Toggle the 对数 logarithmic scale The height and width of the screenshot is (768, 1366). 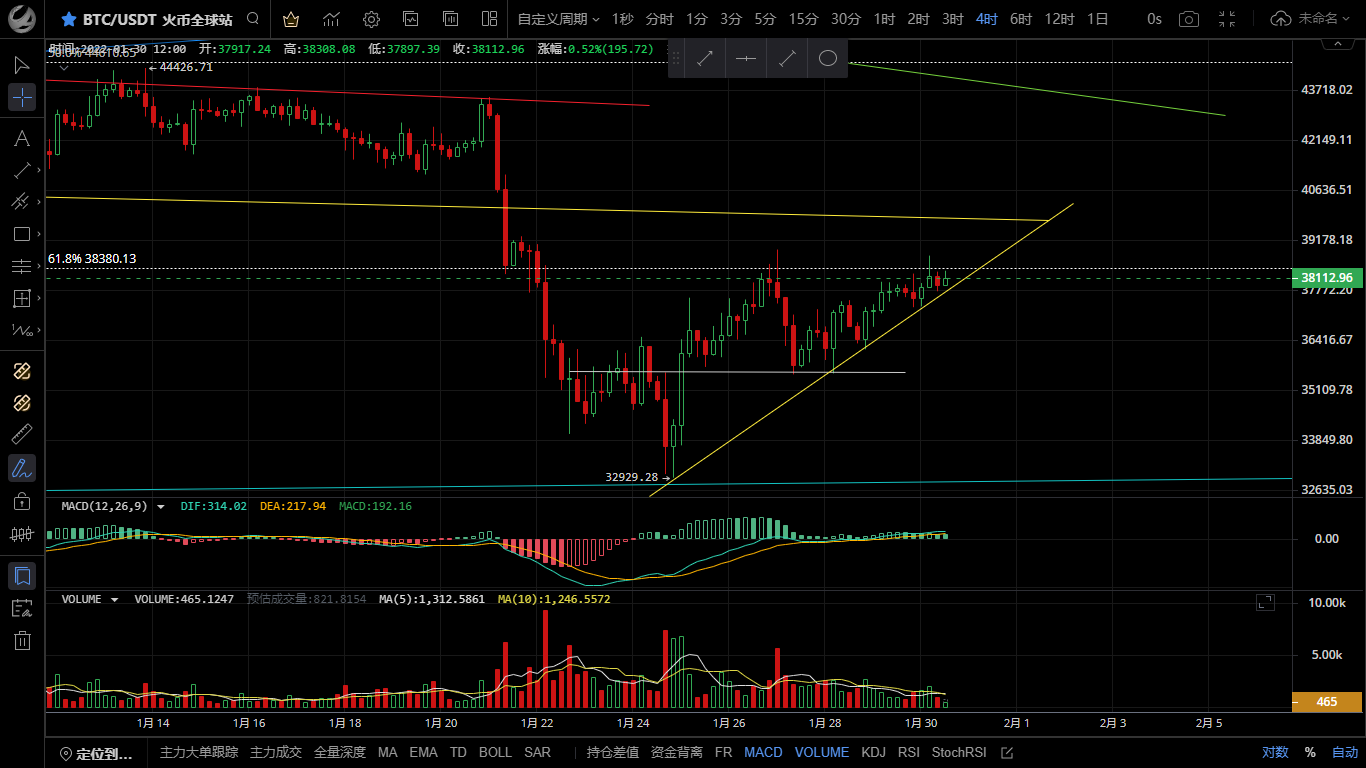1275,753
